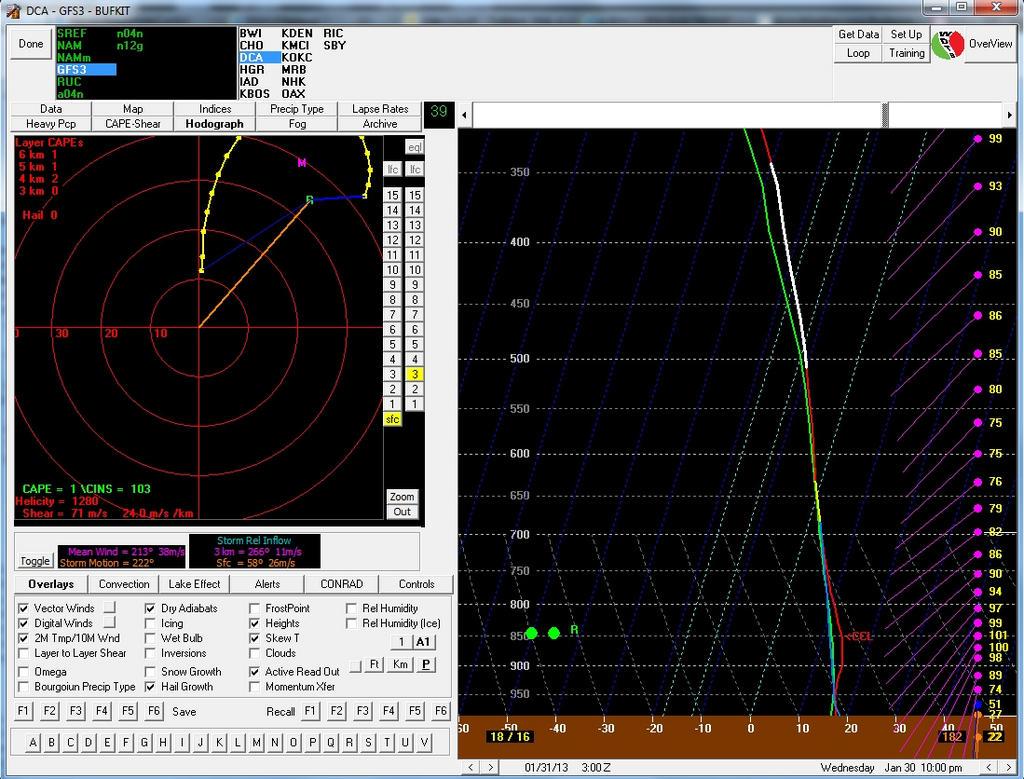
Task: Switch to the Archive tab
Action: (379, 123)
